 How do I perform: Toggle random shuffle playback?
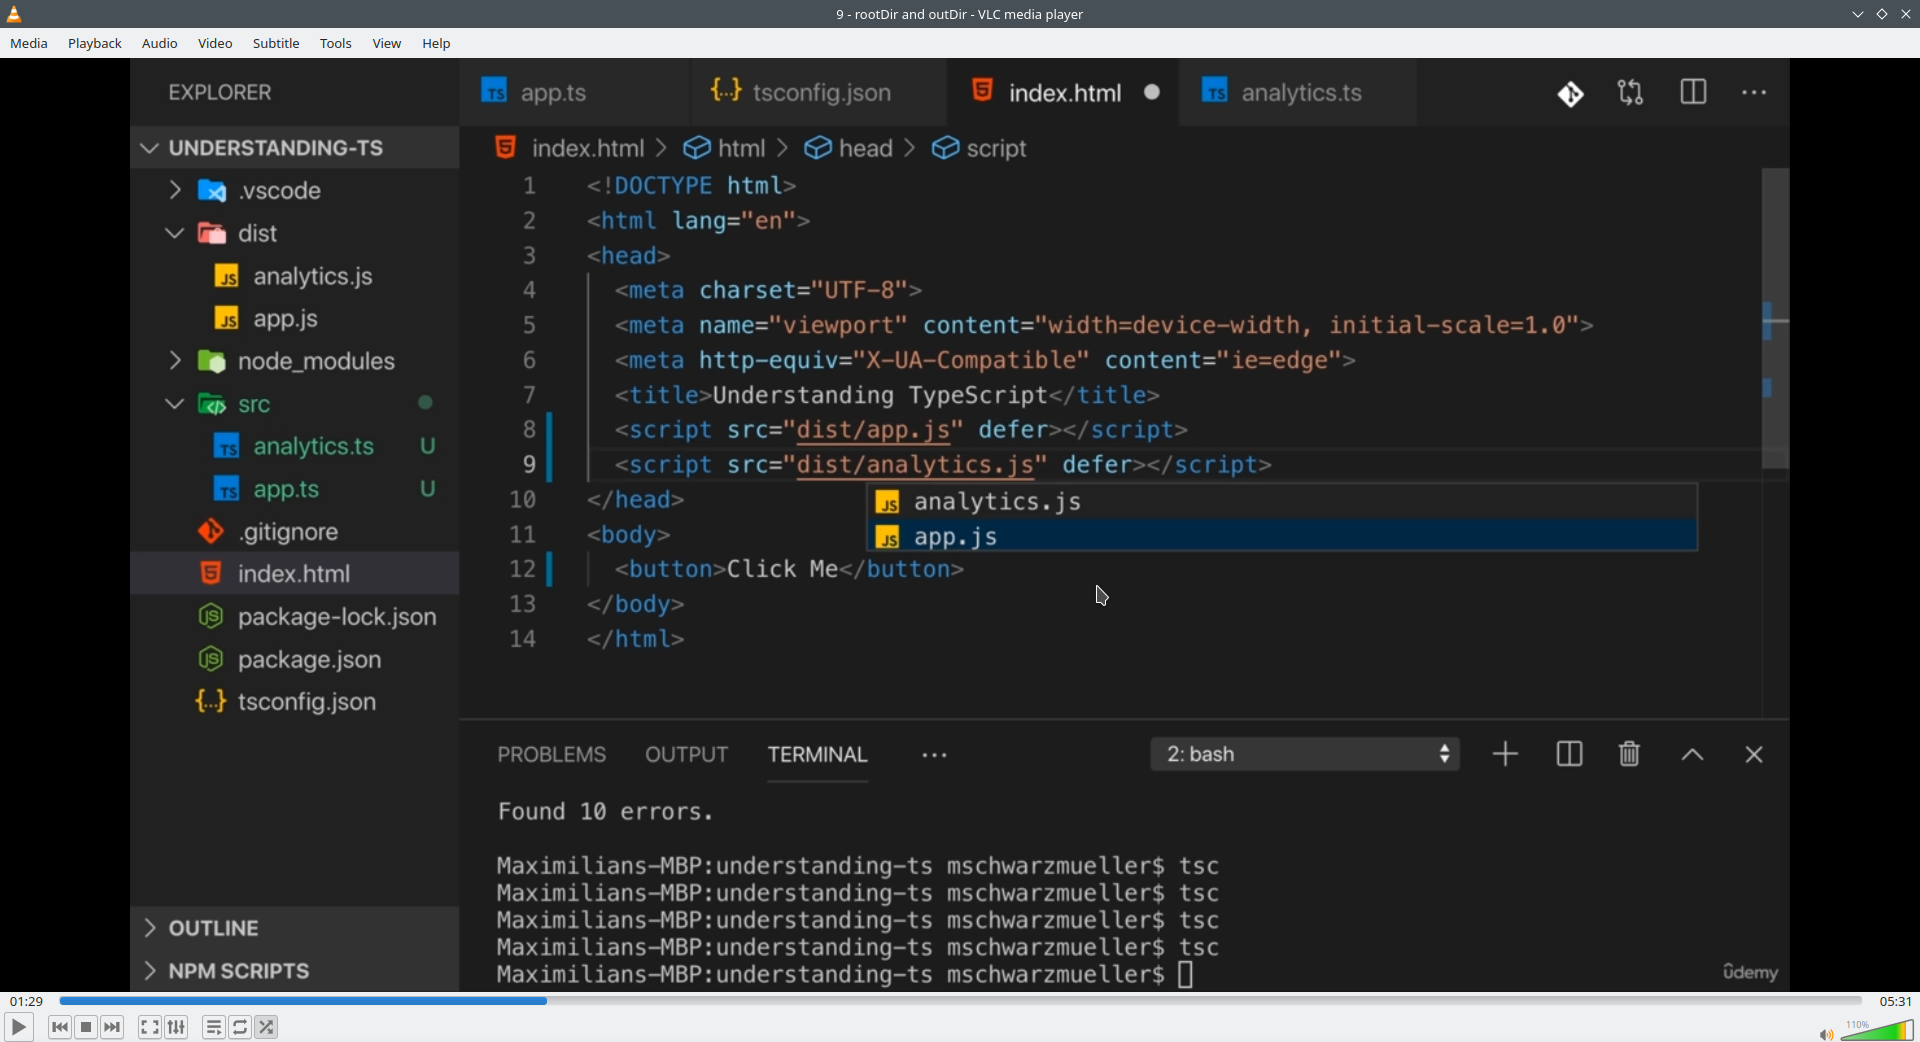click(267, 1027)
